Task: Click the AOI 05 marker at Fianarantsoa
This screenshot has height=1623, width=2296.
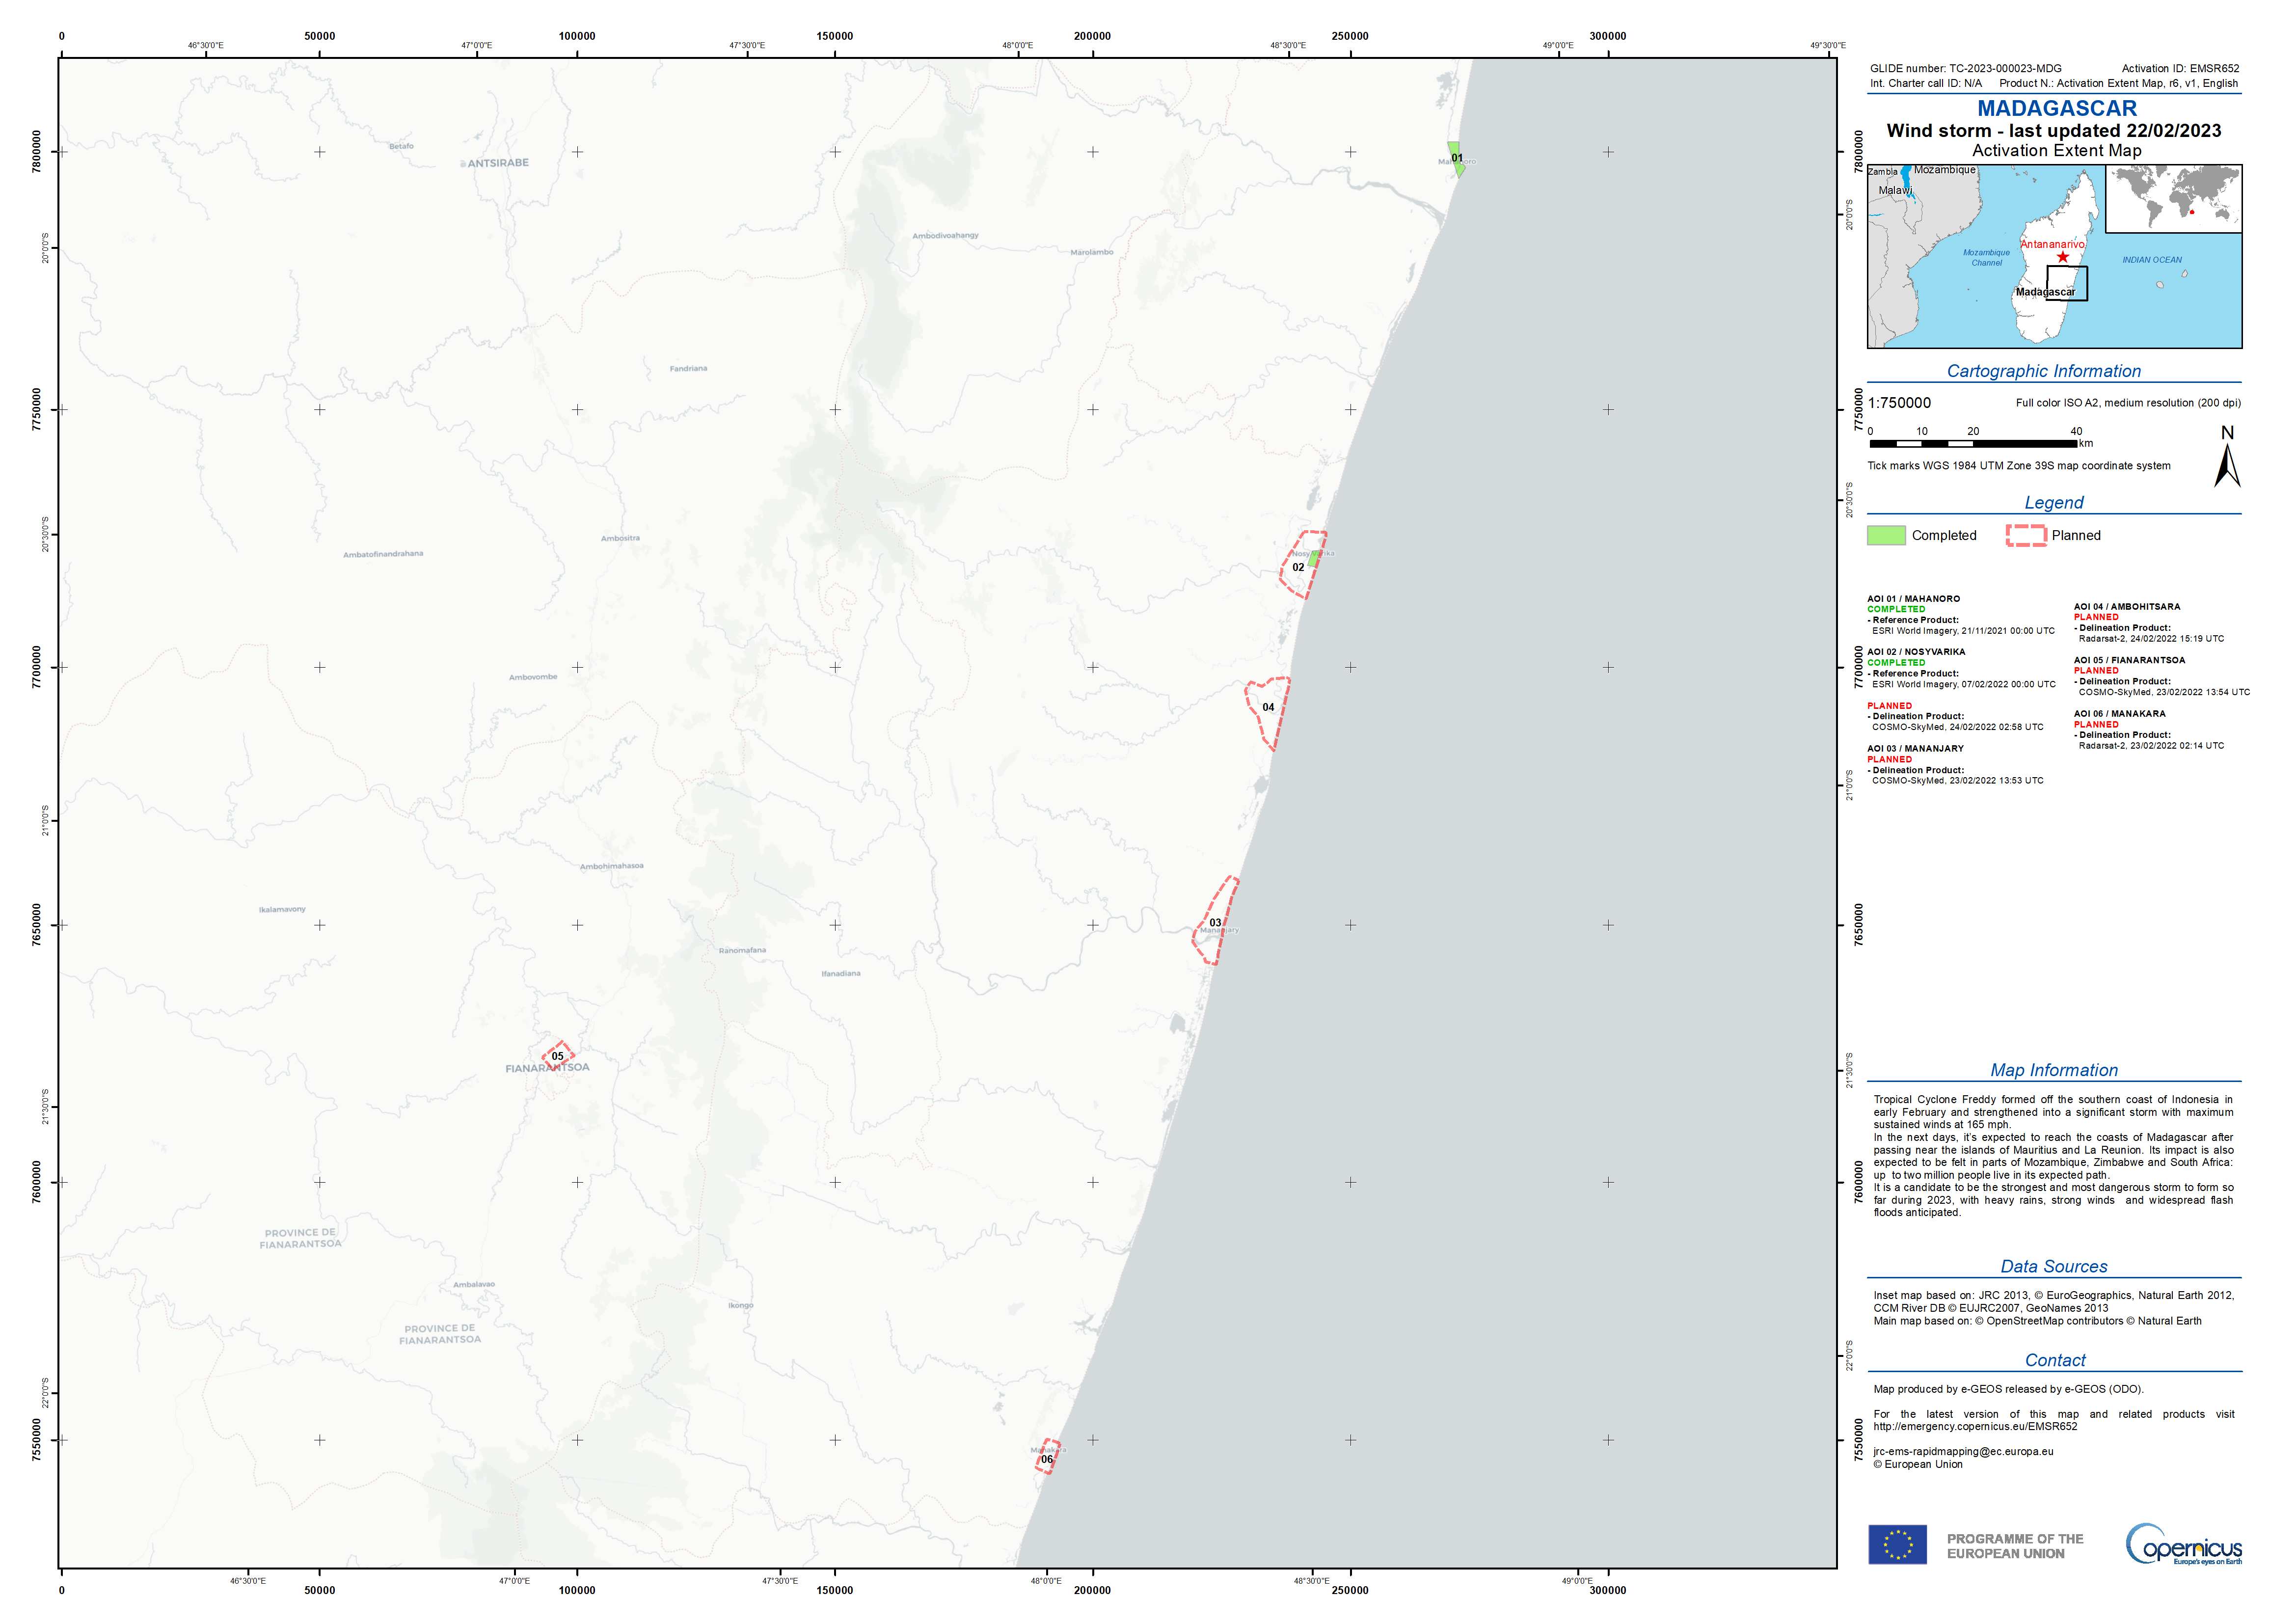Action: click(x=558, y=1056)
